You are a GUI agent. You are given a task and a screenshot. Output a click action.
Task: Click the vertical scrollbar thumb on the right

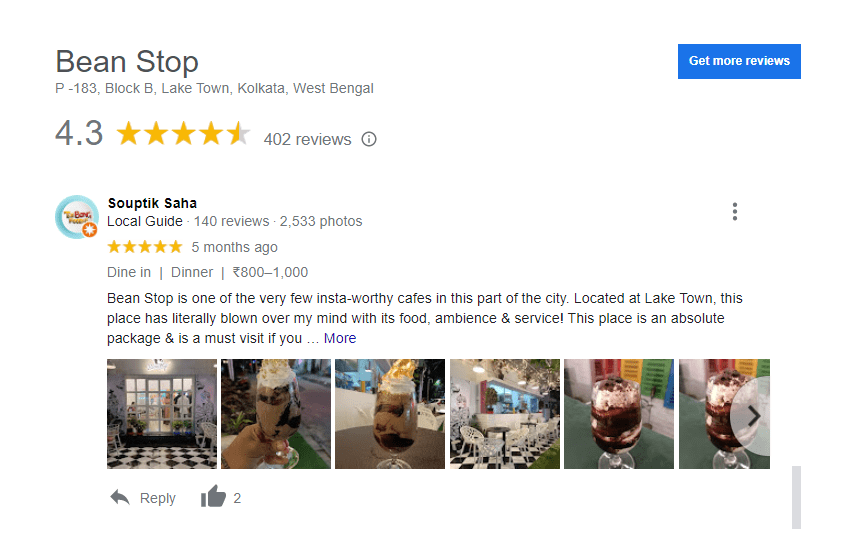(x=796, y=497)
